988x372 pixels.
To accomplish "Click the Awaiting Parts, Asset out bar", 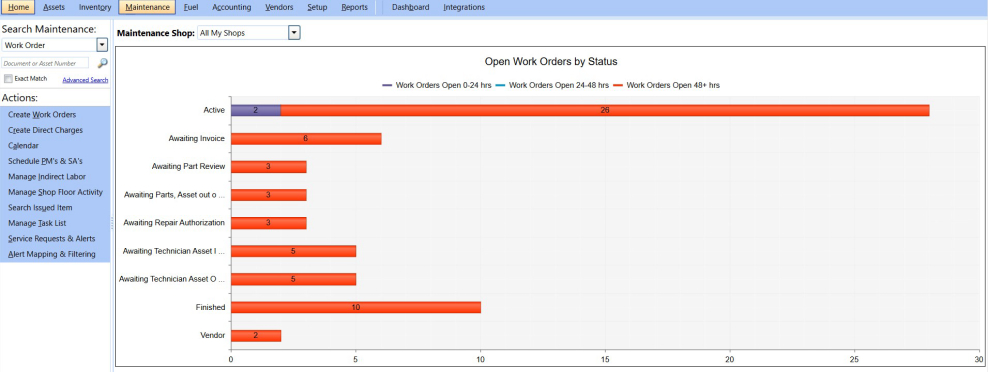I will [x=268, y=195].
